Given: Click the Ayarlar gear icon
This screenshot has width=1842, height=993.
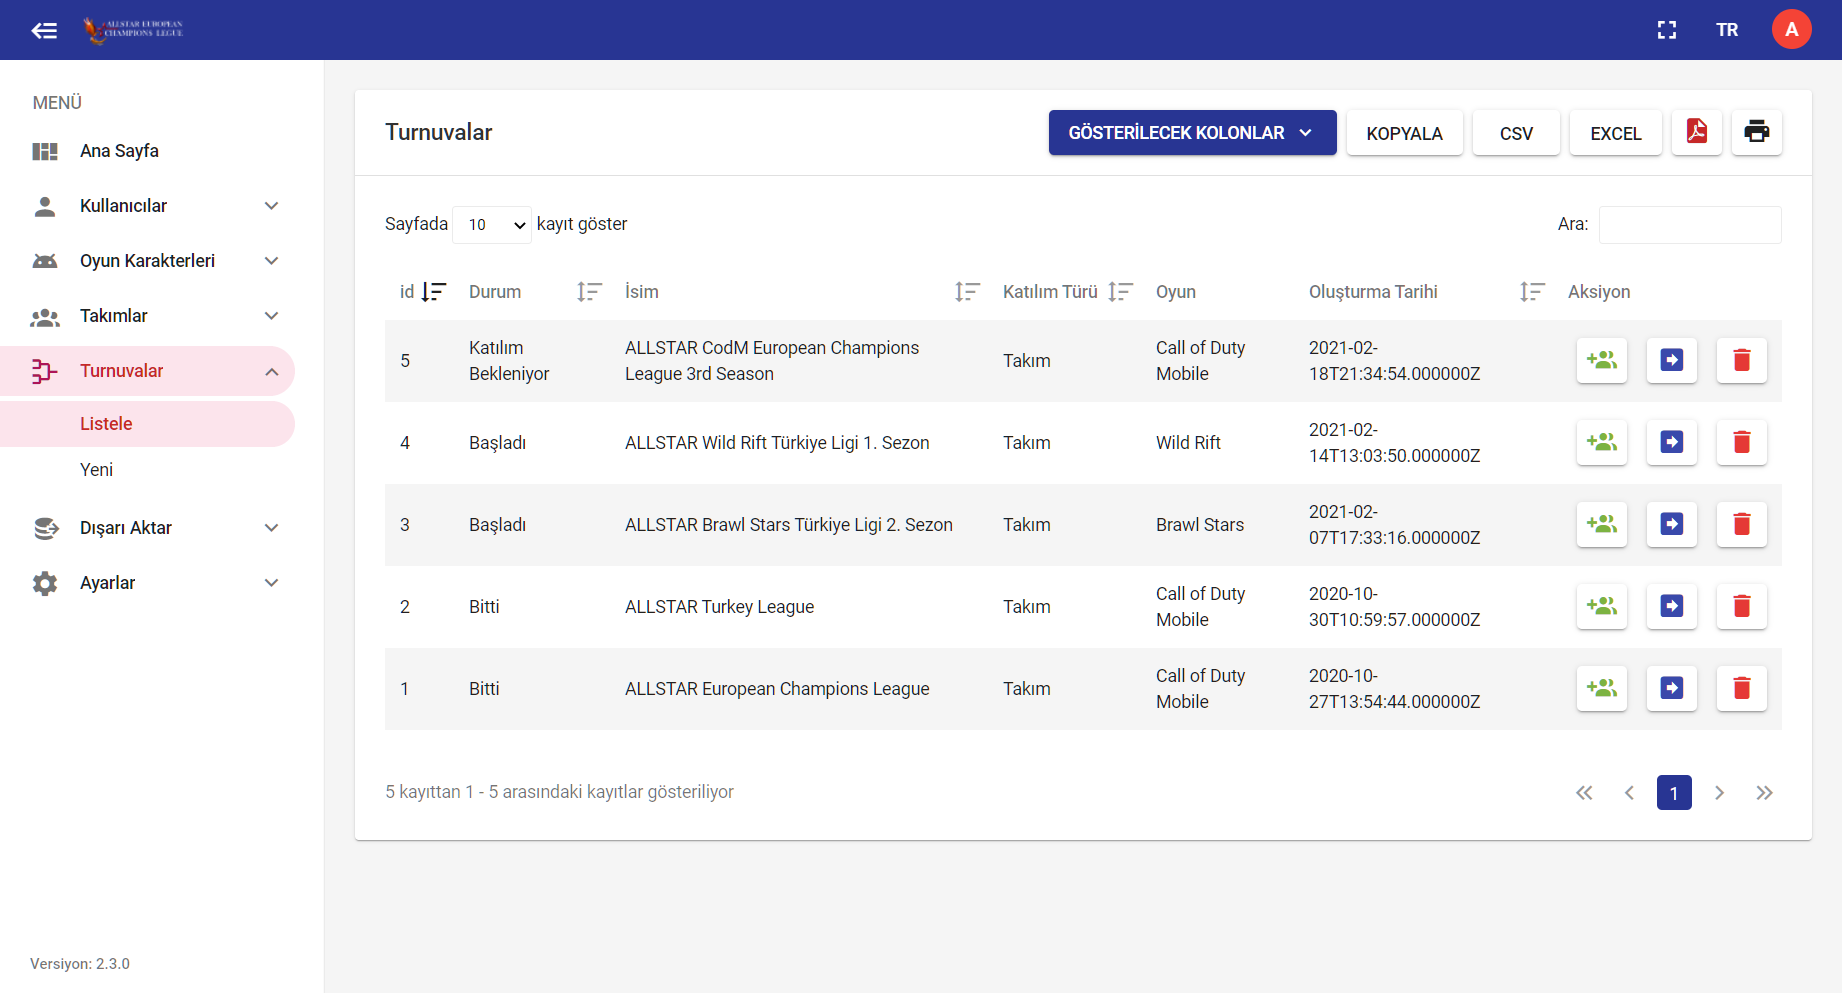Looking at the screenshot, I should tap(45, 583).
